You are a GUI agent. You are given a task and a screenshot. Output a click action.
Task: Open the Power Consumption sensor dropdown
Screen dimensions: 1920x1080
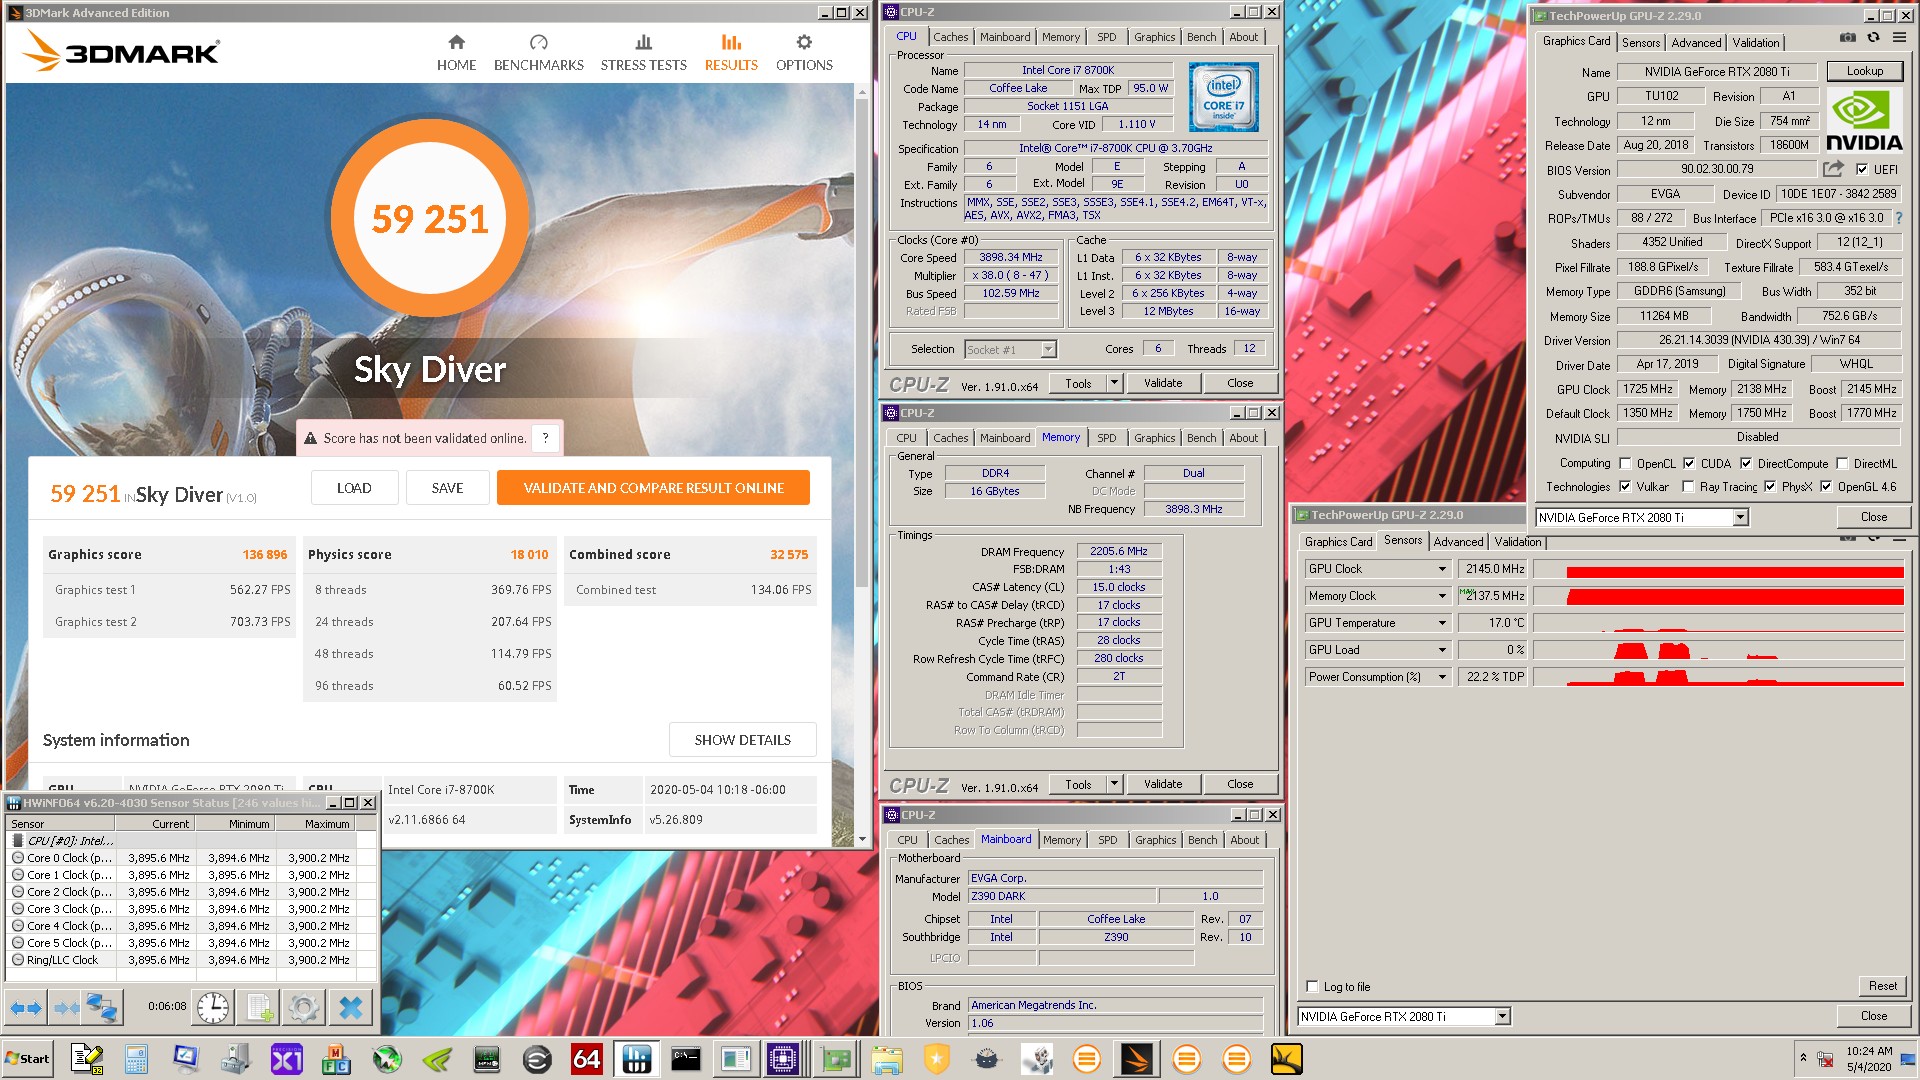(1442, 677)
